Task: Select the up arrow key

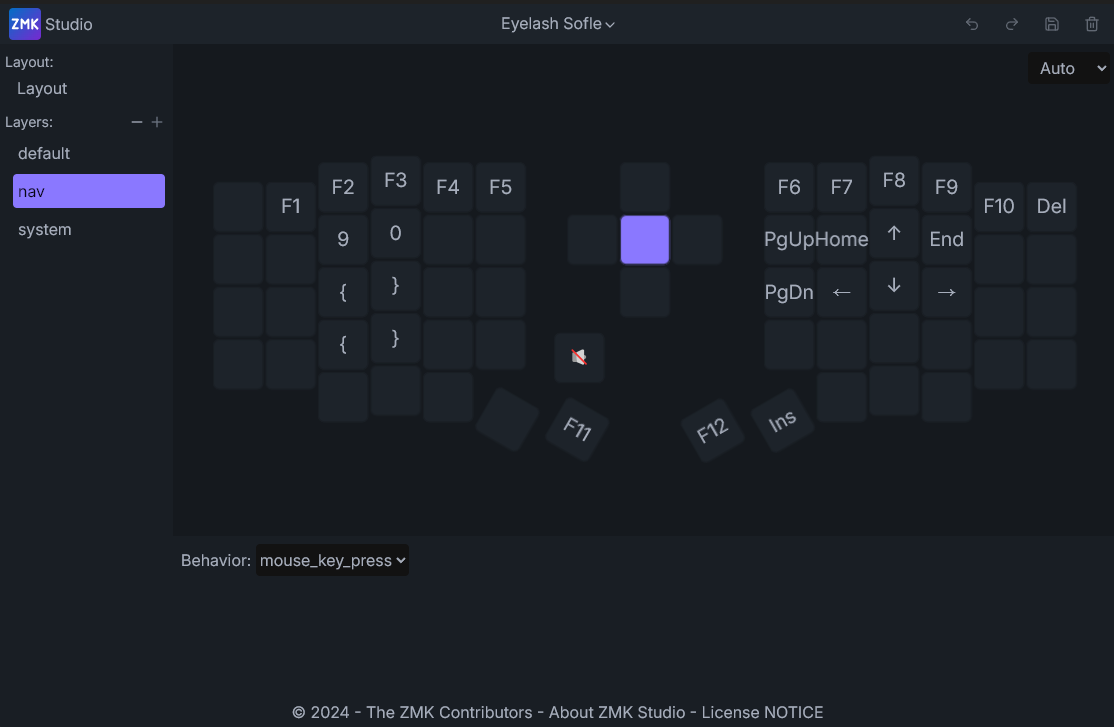Action: tap(894, 233)
